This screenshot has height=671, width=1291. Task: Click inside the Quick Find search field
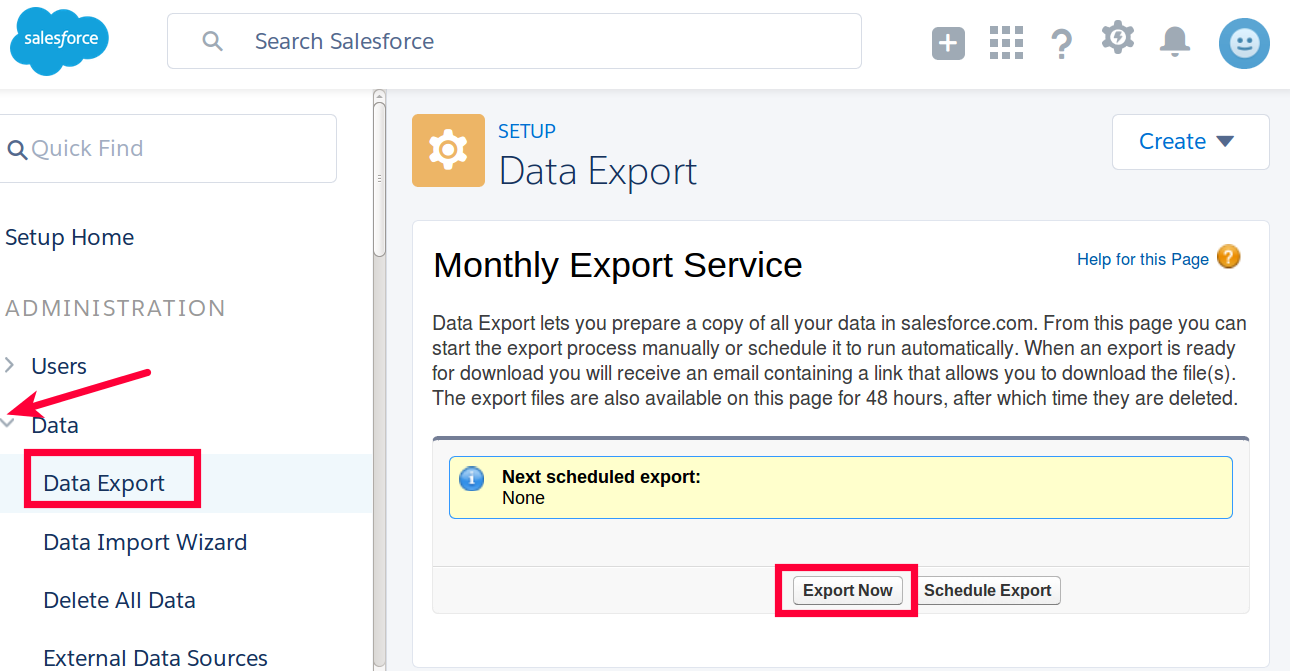(168, 148)
